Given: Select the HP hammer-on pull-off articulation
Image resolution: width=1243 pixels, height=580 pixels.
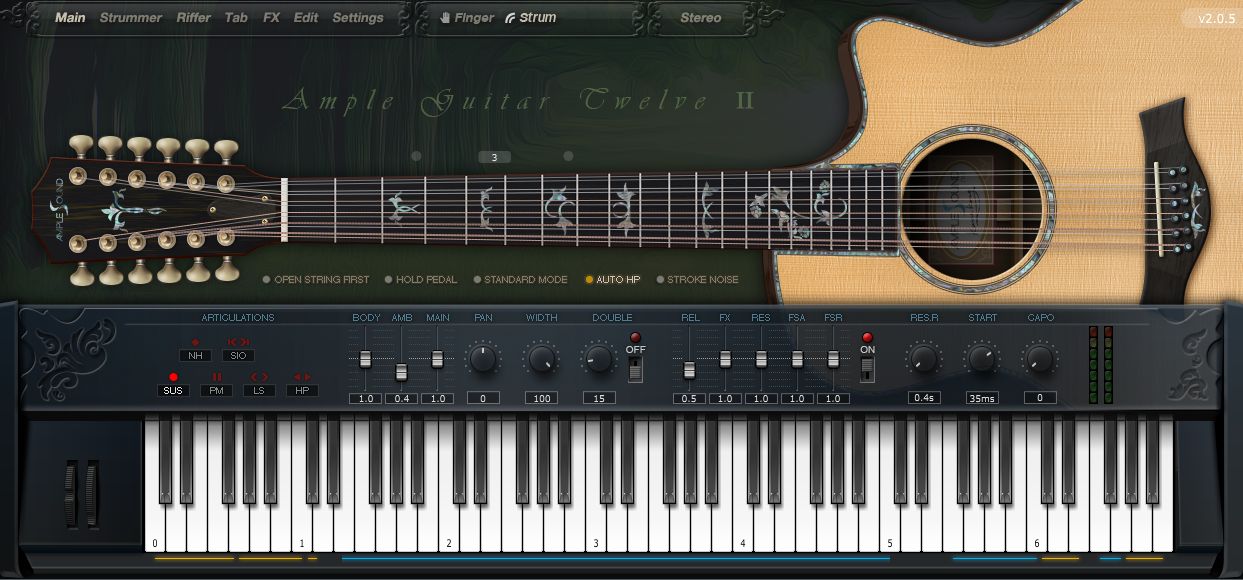Looking at the screenshot, I should pos(302,390).
